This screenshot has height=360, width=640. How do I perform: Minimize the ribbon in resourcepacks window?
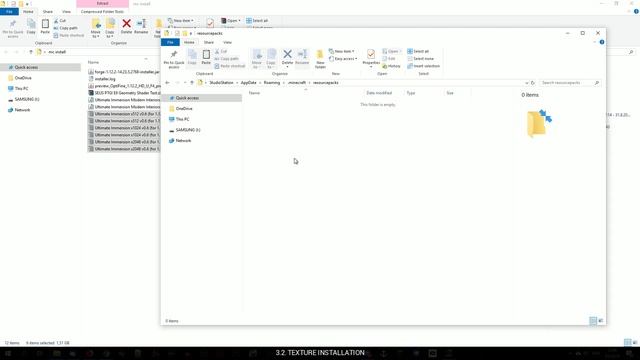coord(594,42)
